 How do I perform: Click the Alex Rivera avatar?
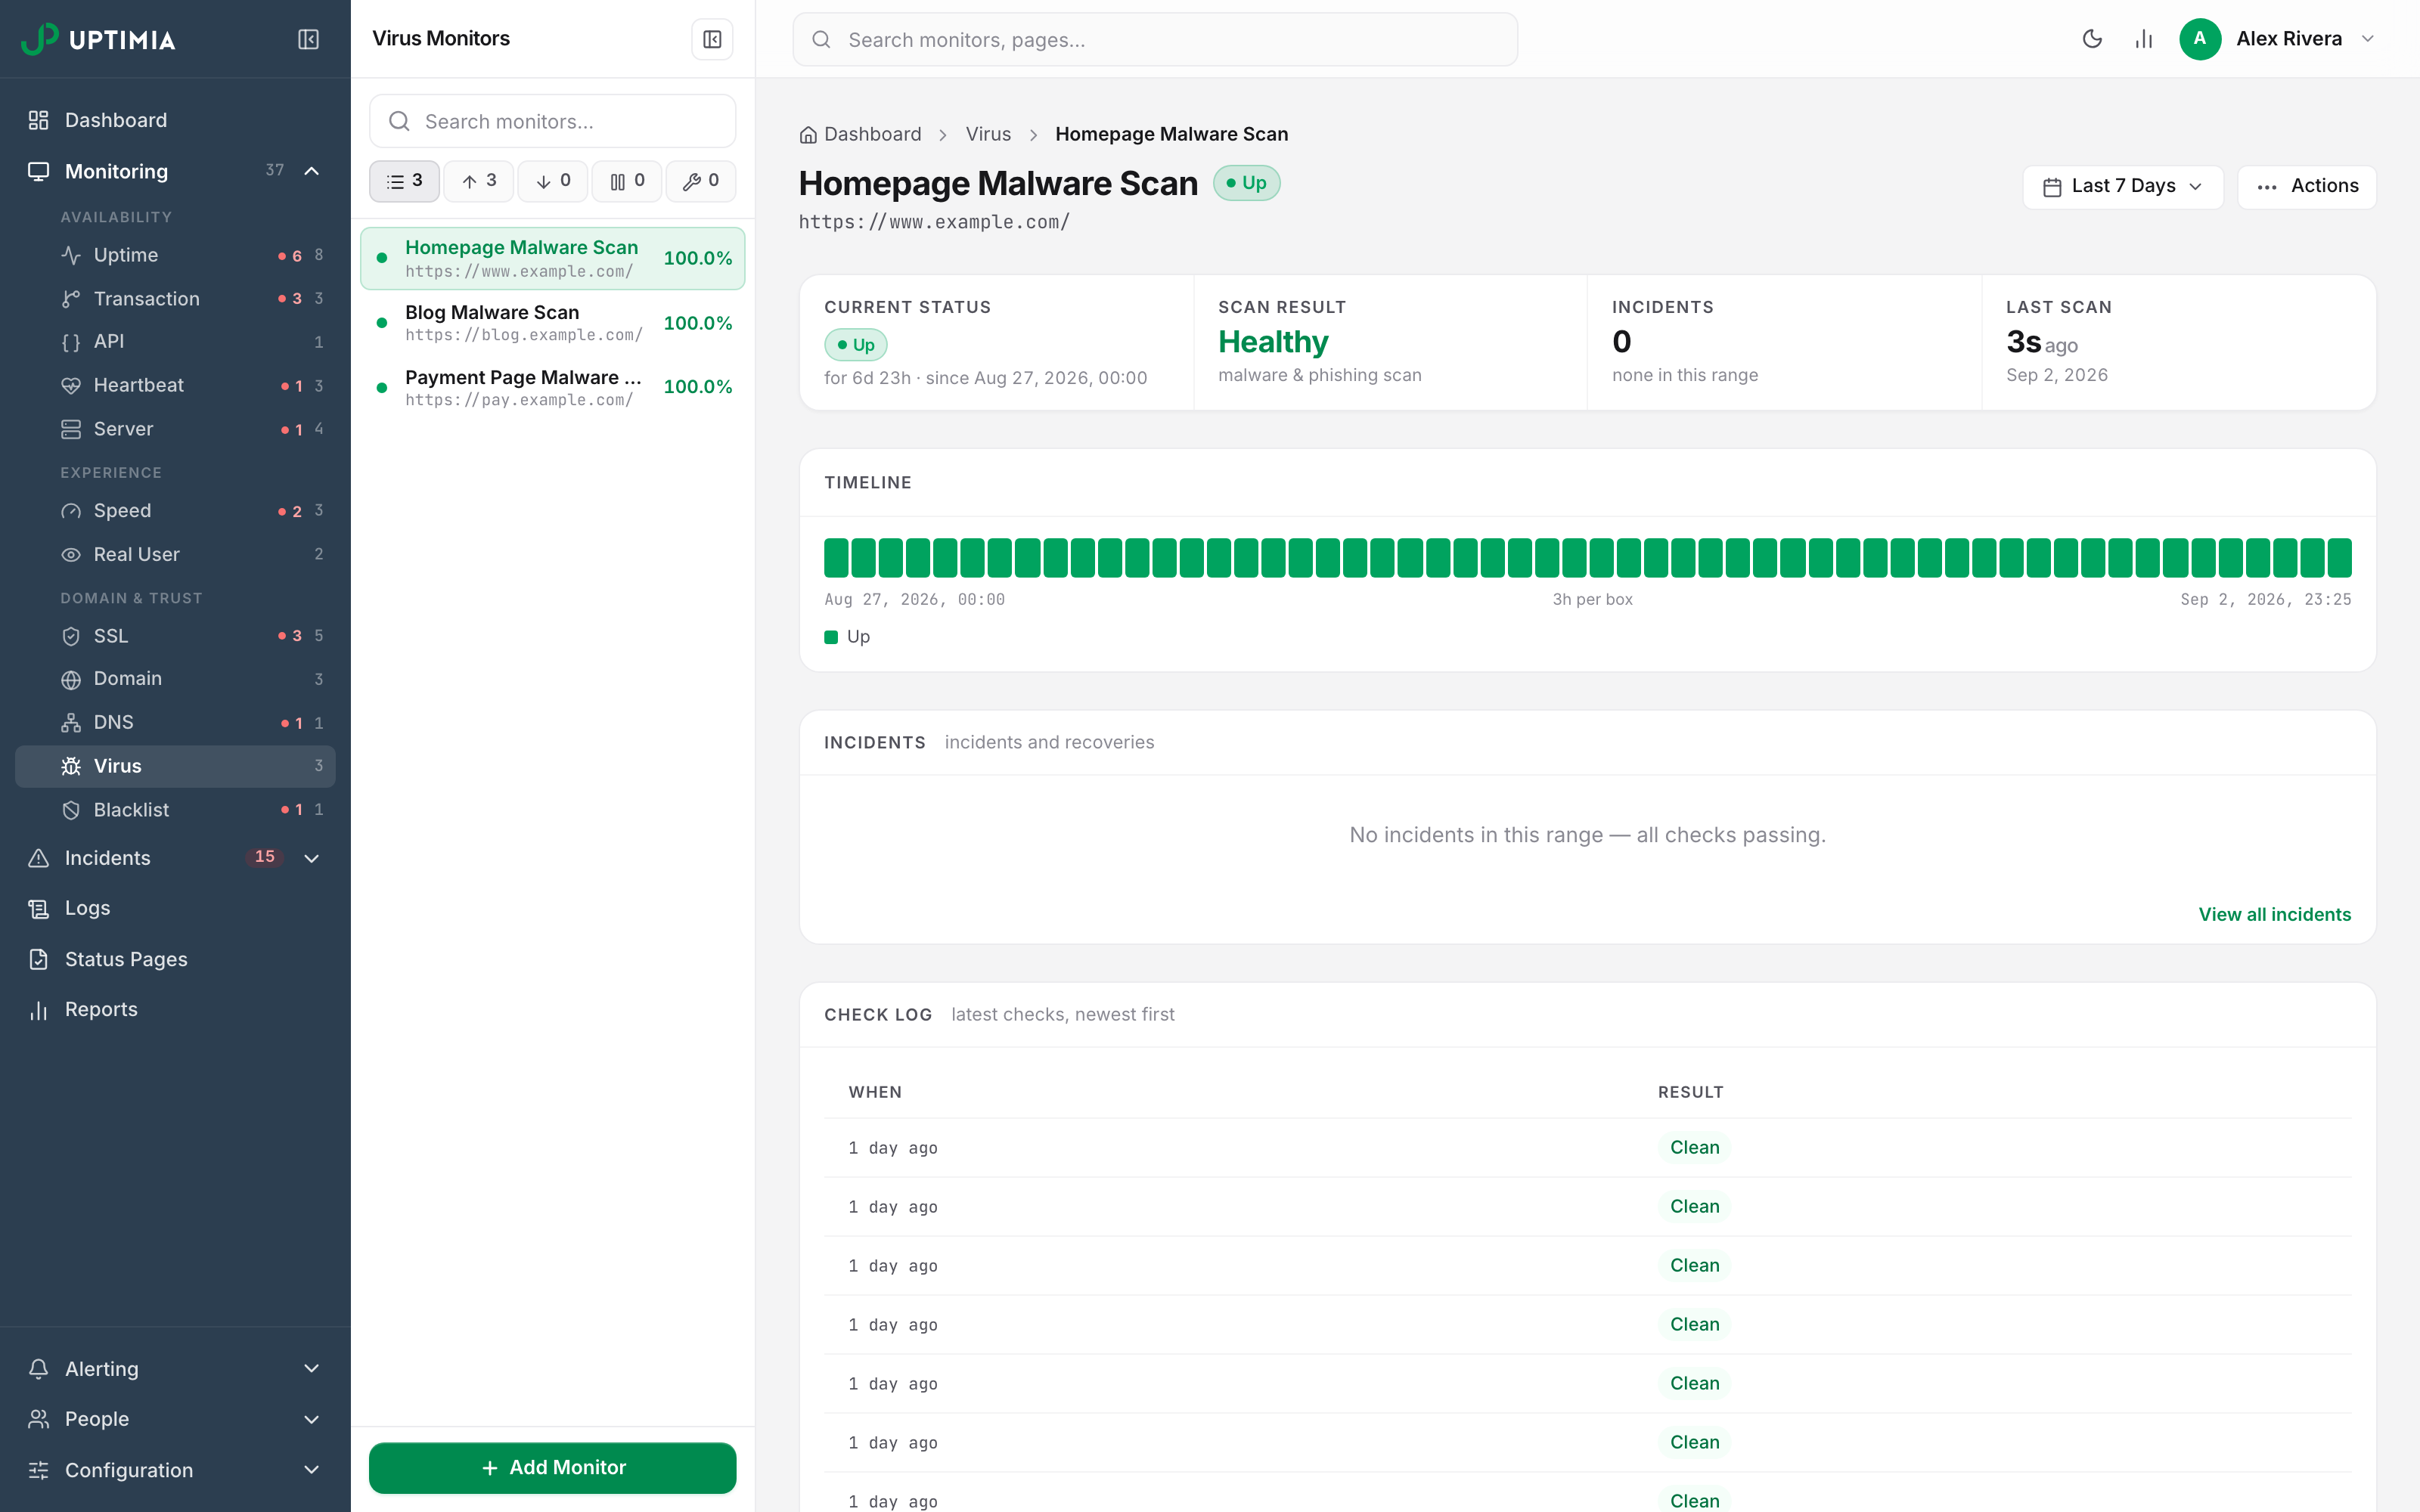pos(2200,39)
